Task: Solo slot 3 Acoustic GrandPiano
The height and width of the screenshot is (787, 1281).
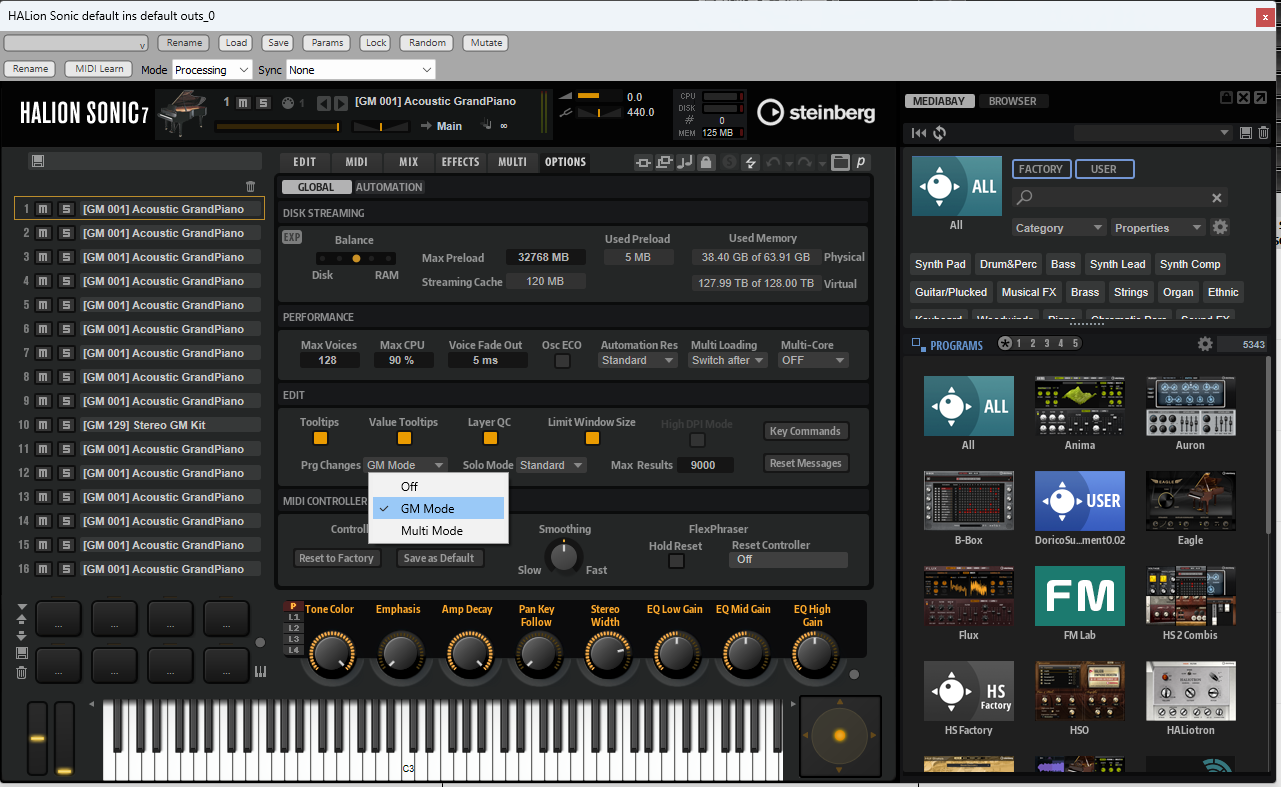Action: click(x=66, y=257)
